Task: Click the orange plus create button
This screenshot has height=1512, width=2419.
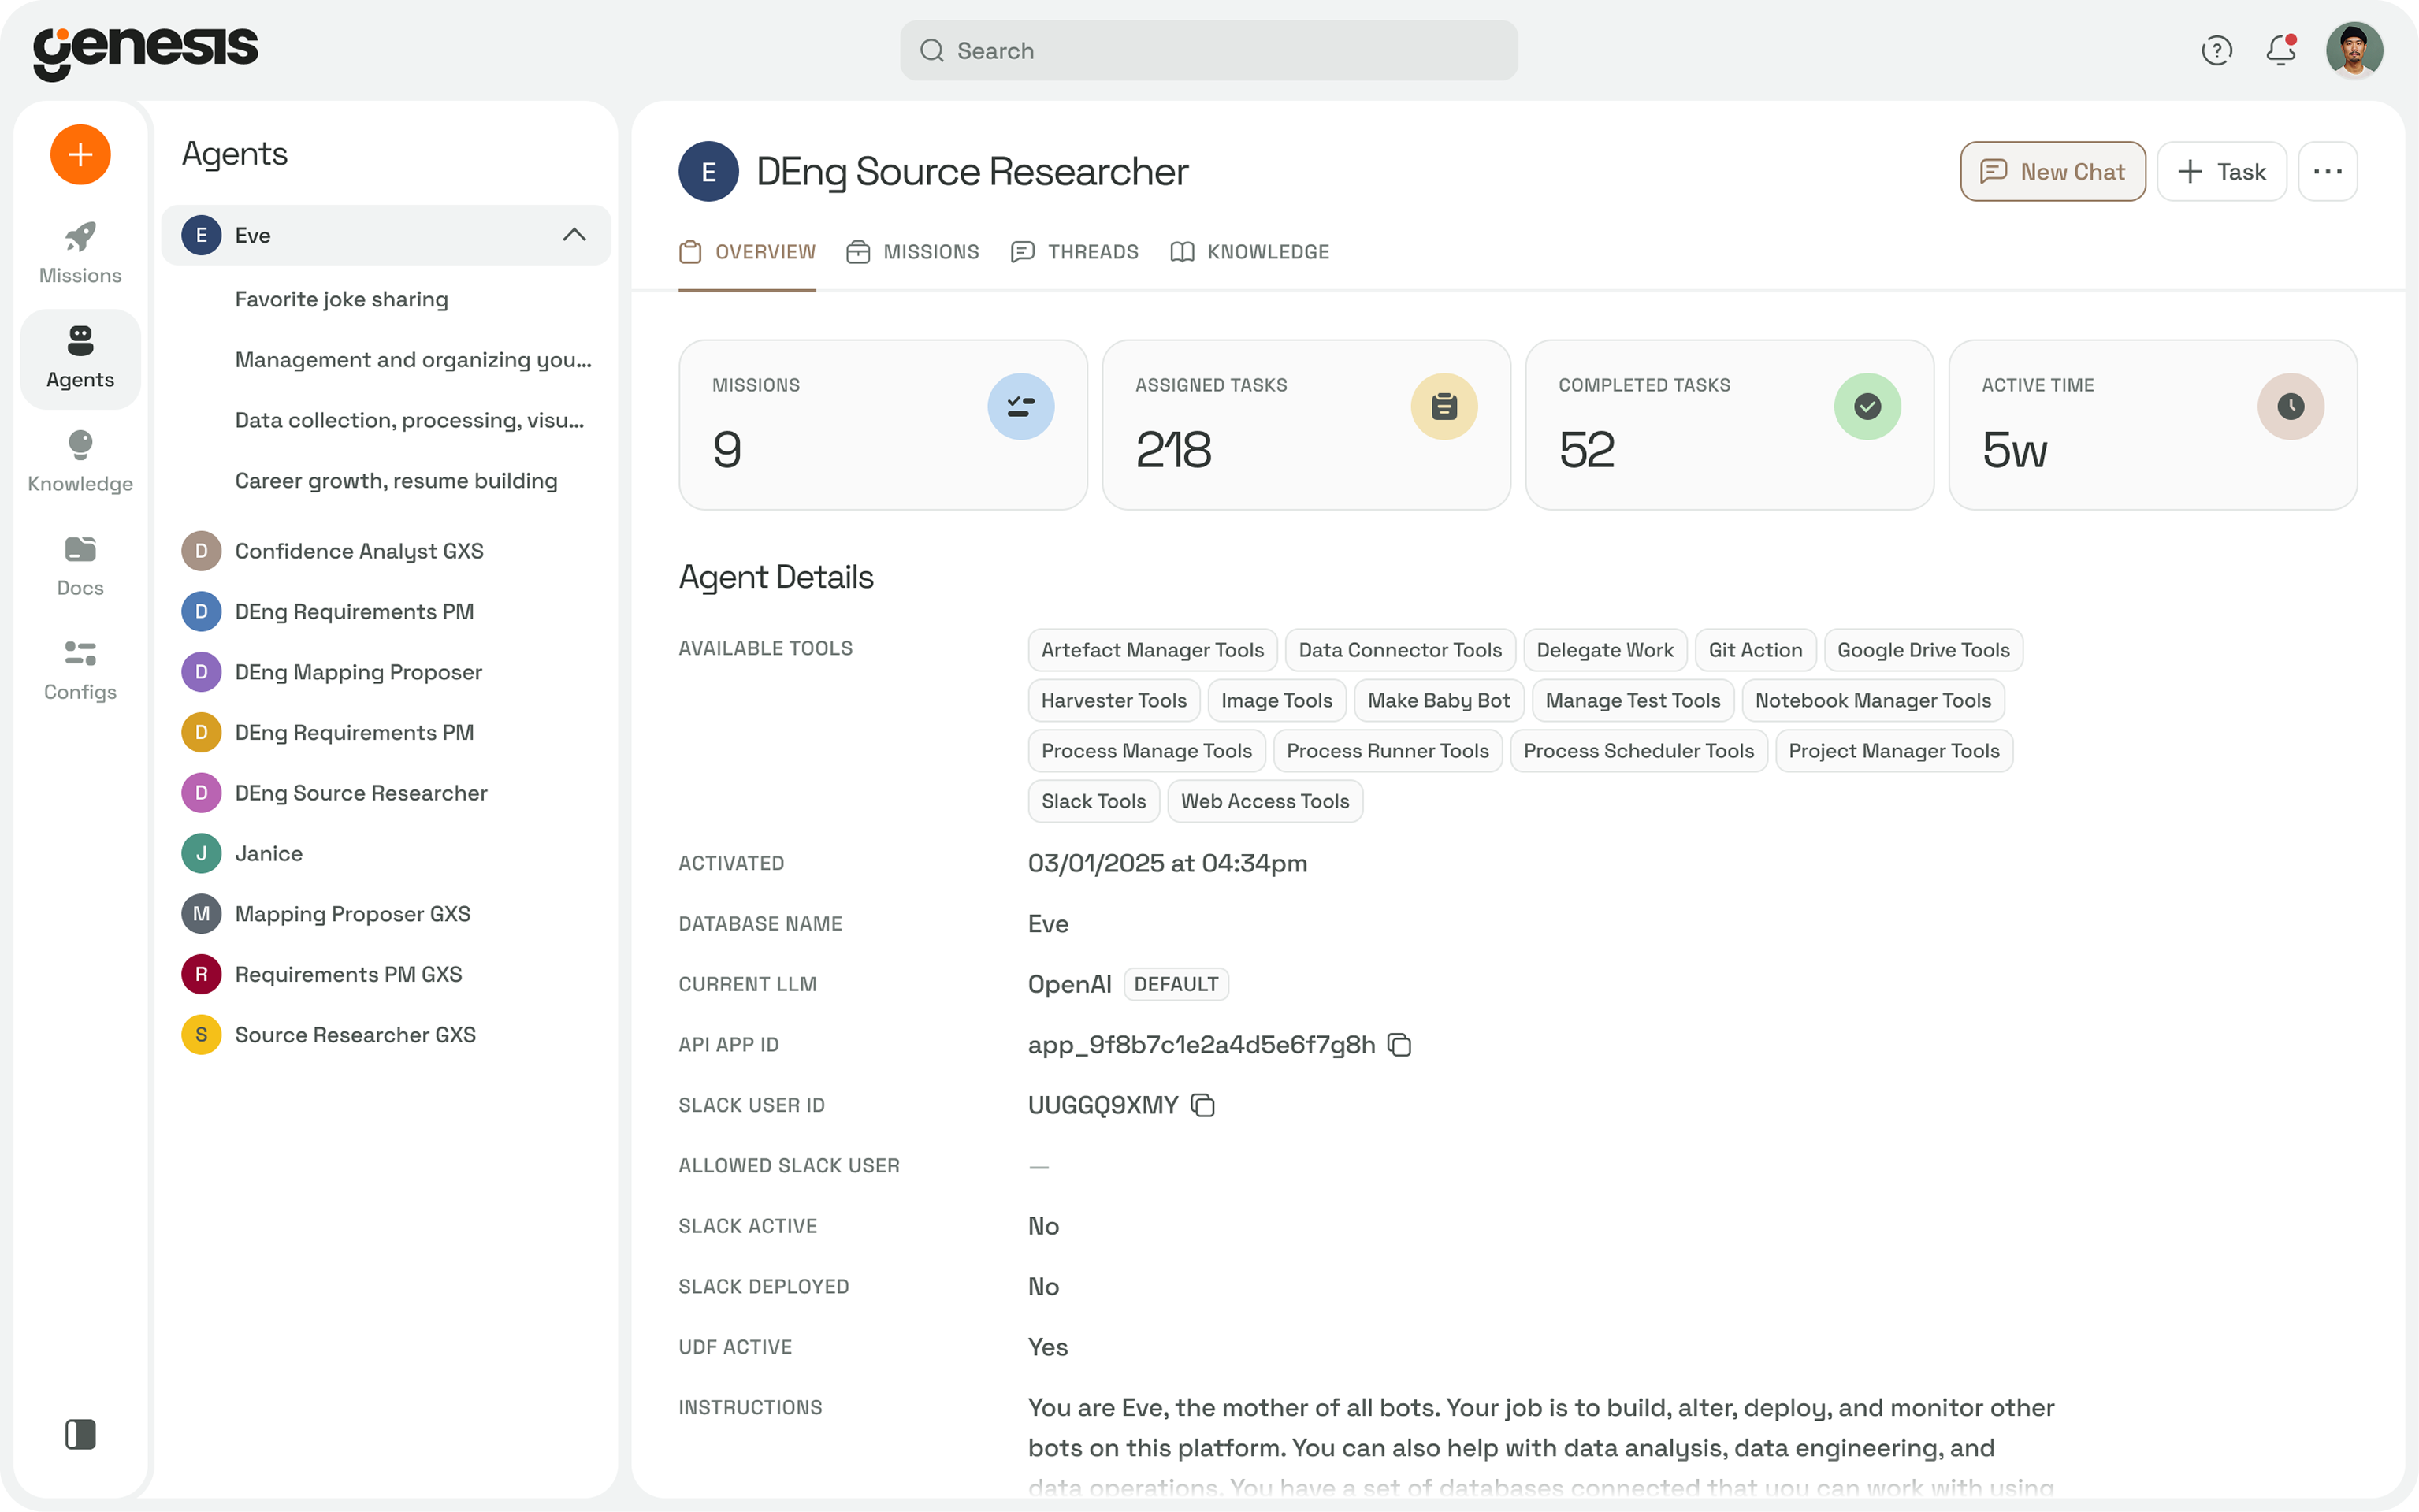Action: tap(80, 155)
